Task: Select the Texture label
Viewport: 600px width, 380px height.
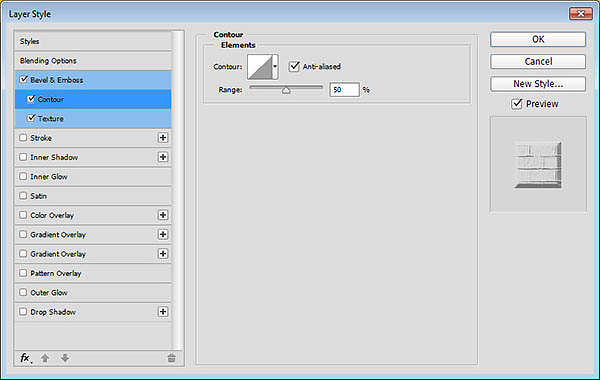Action: (51, 119)
